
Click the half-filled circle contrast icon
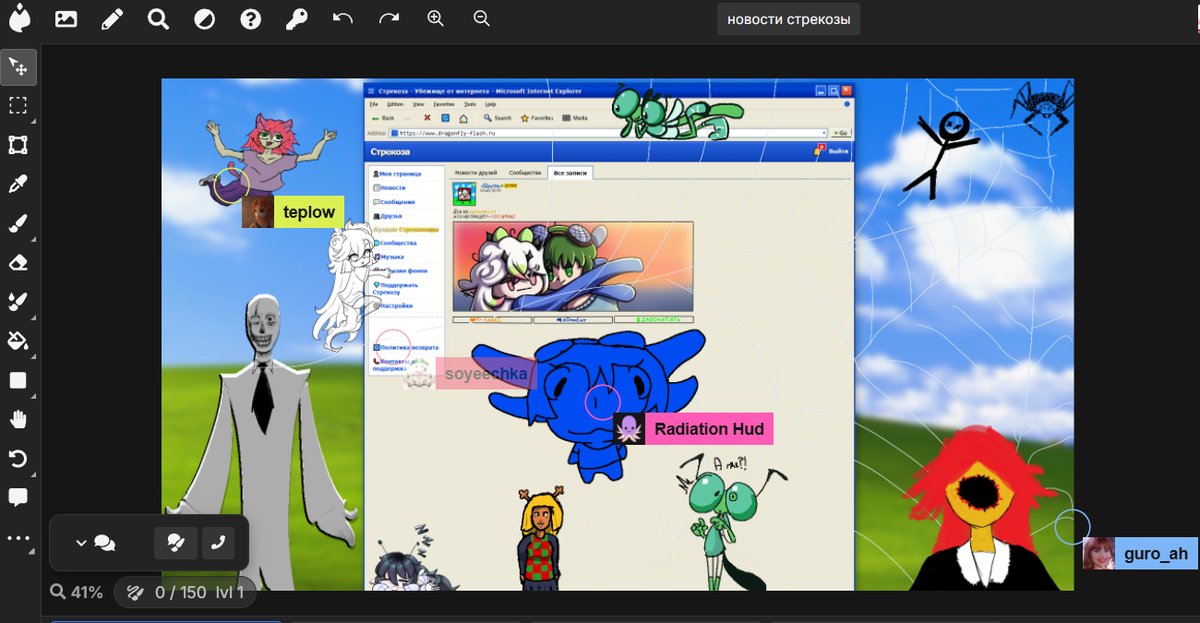[x=204, y=18]
